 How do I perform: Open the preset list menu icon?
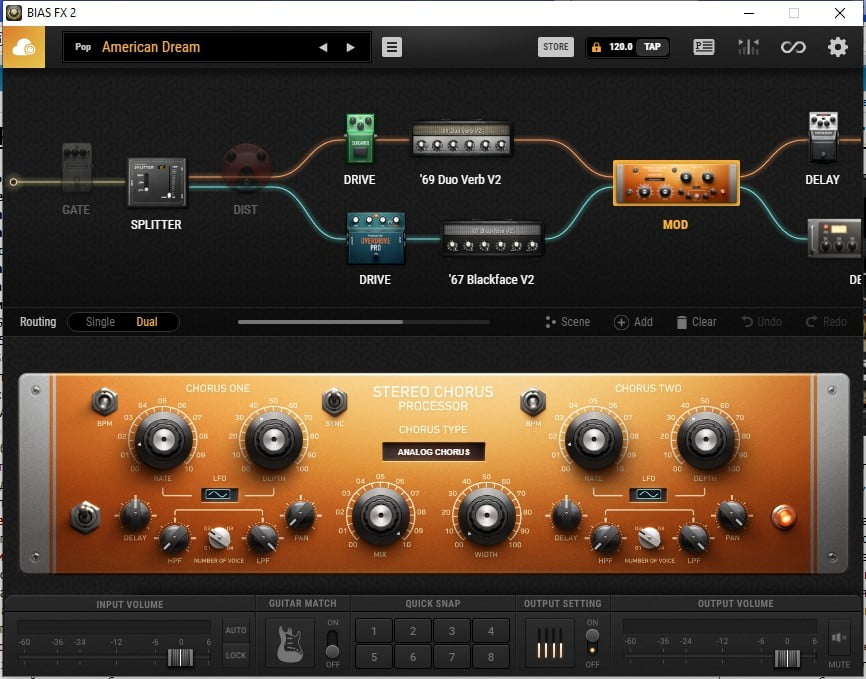pyautogui.click(x=392, y=48)
